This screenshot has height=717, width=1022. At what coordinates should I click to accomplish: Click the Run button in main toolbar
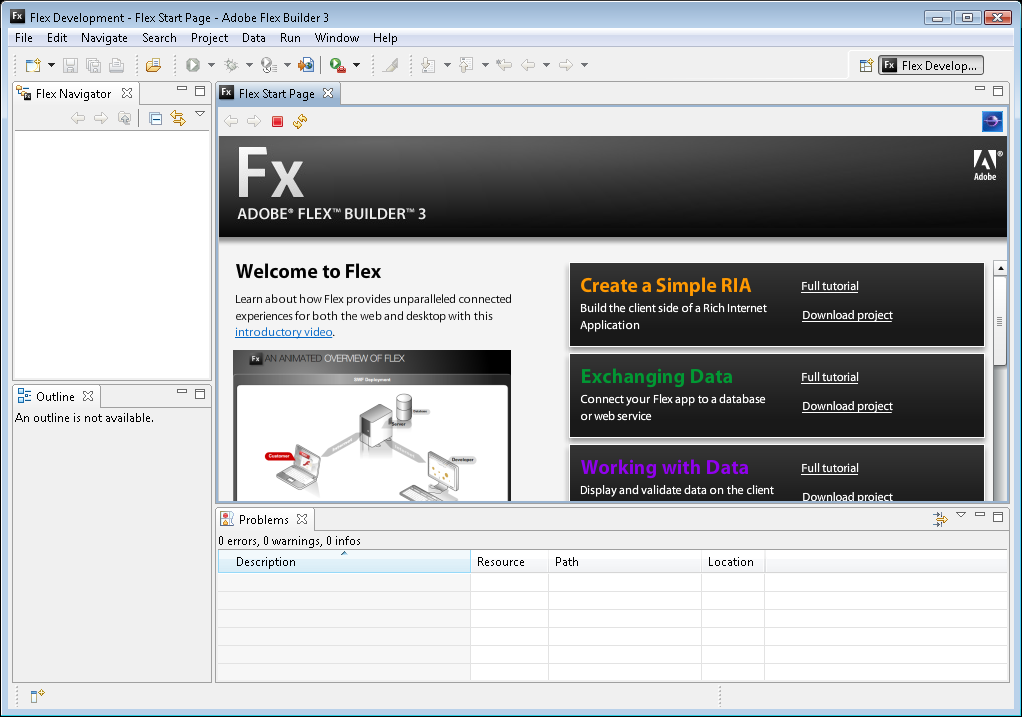193,65
